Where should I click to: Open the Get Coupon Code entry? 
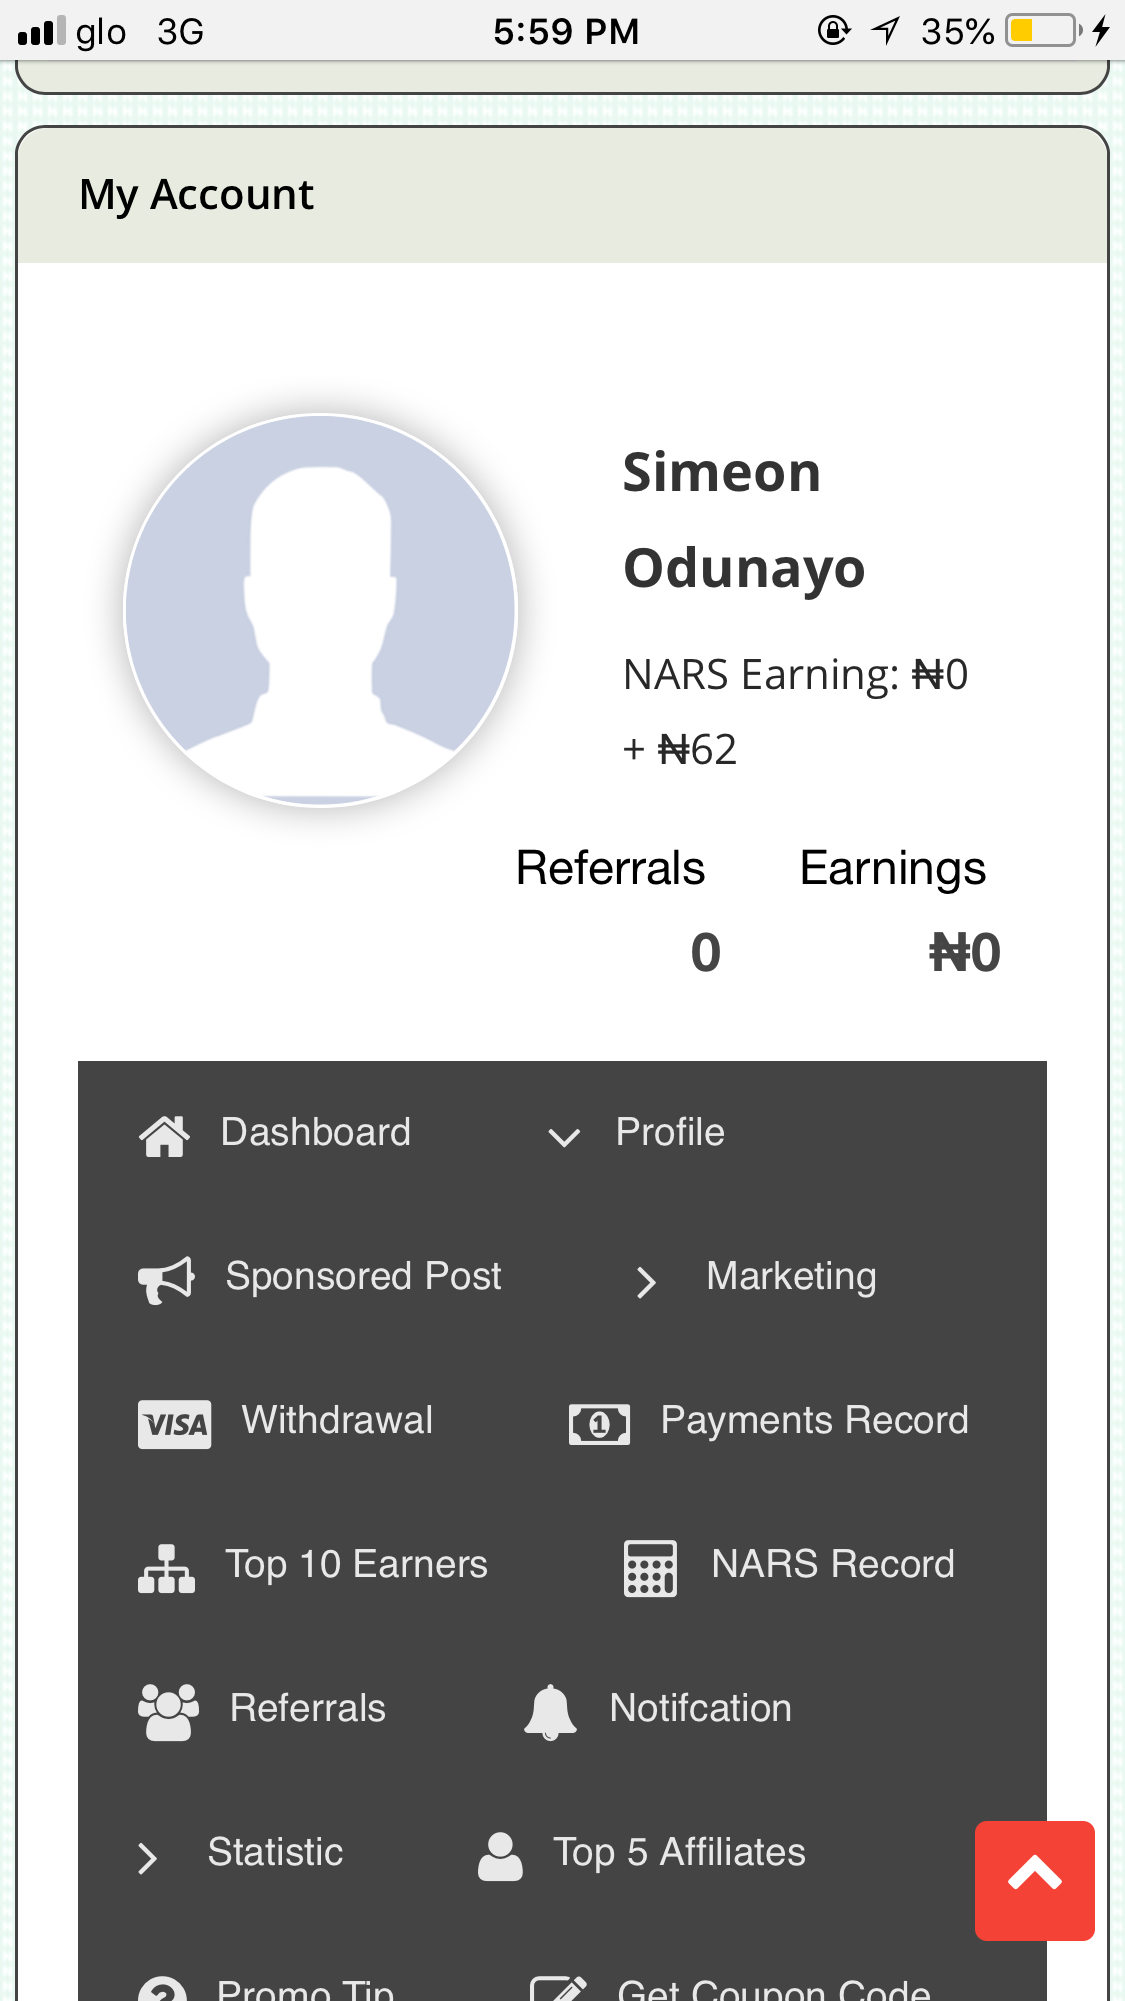pyautogui.click(x=774, y=1988)
